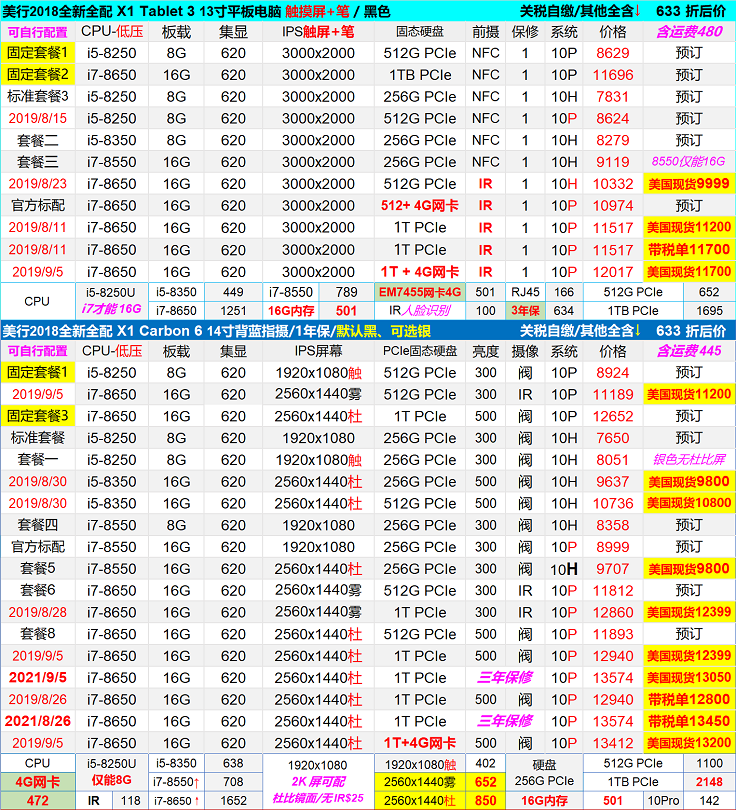Select price 8924
This screenshot has width=736, height=810.
pyautogui.click(x=613, y=372)
